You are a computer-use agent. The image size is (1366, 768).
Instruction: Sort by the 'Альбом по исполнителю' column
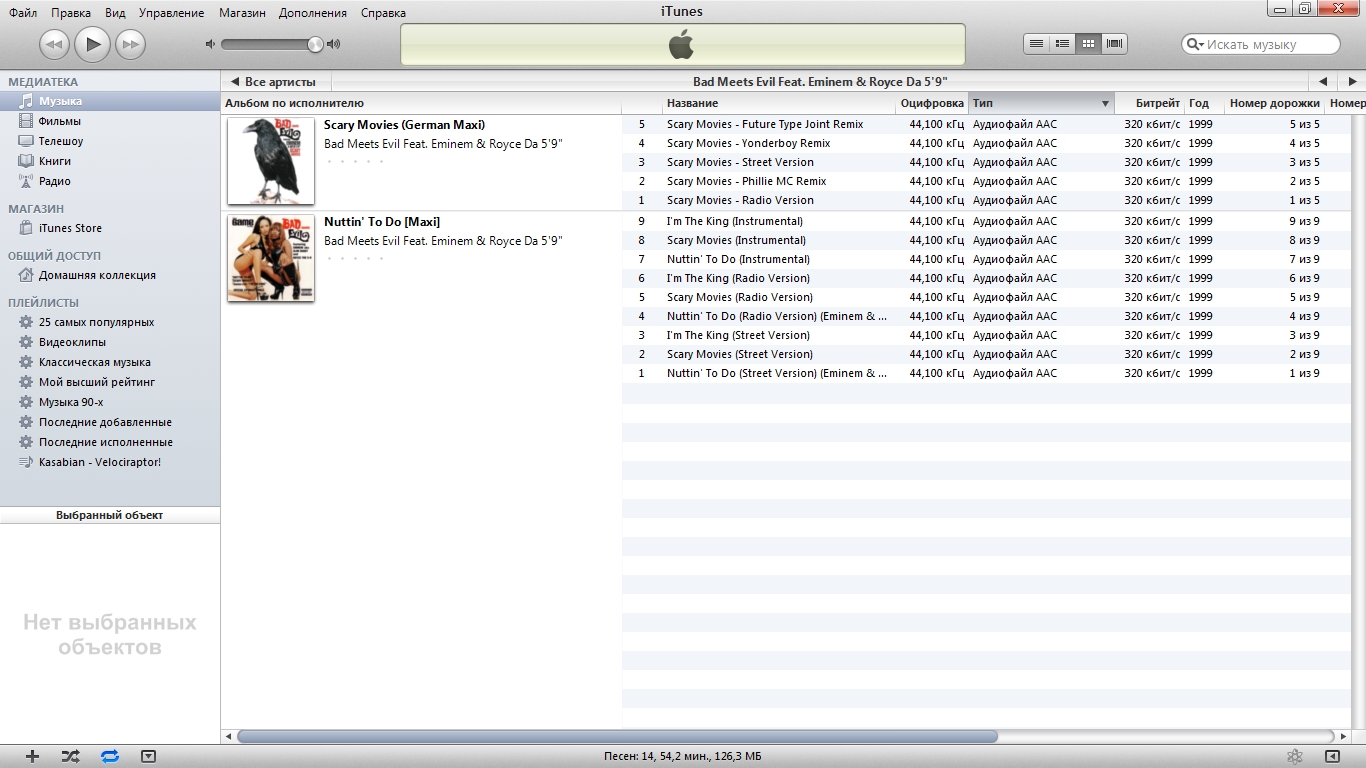coord(421,103)
